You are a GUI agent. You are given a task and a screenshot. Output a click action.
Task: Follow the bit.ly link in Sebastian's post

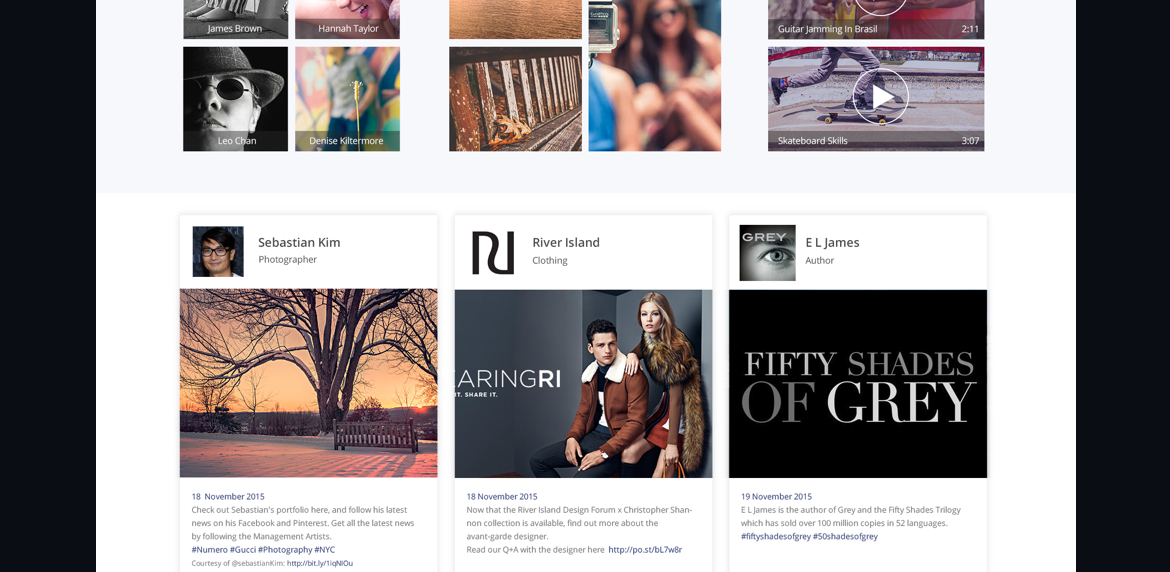click(x=320, y=563)
